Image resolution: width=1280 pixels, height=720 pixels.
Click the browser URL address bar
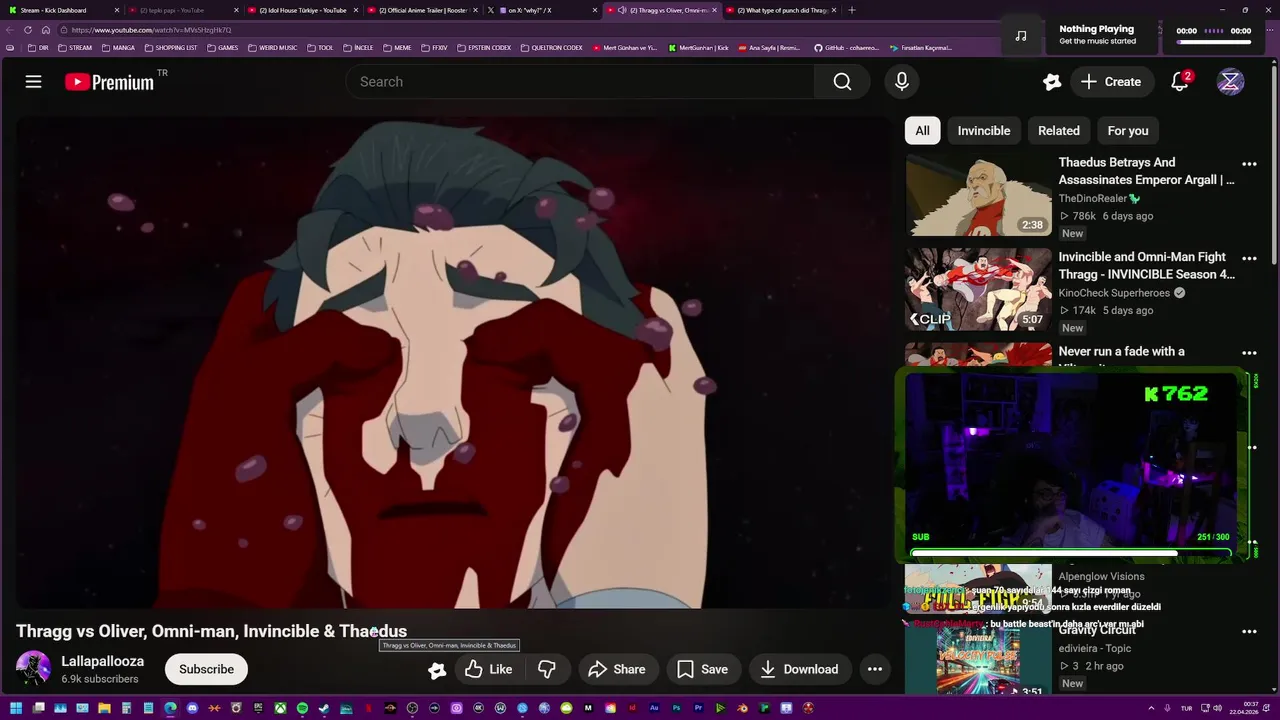pyautogui.click(x=530, y=30)
